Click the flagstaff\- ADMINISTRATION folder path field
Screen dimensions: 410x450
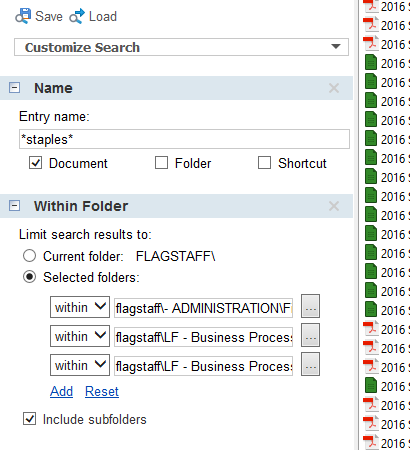pos(203,308)
